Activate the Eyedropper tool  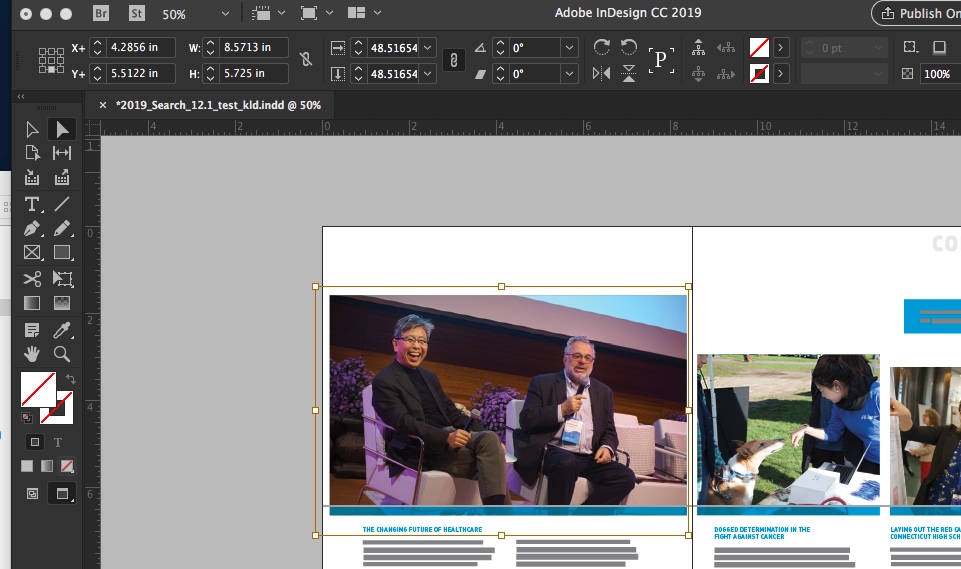(62, 330)
